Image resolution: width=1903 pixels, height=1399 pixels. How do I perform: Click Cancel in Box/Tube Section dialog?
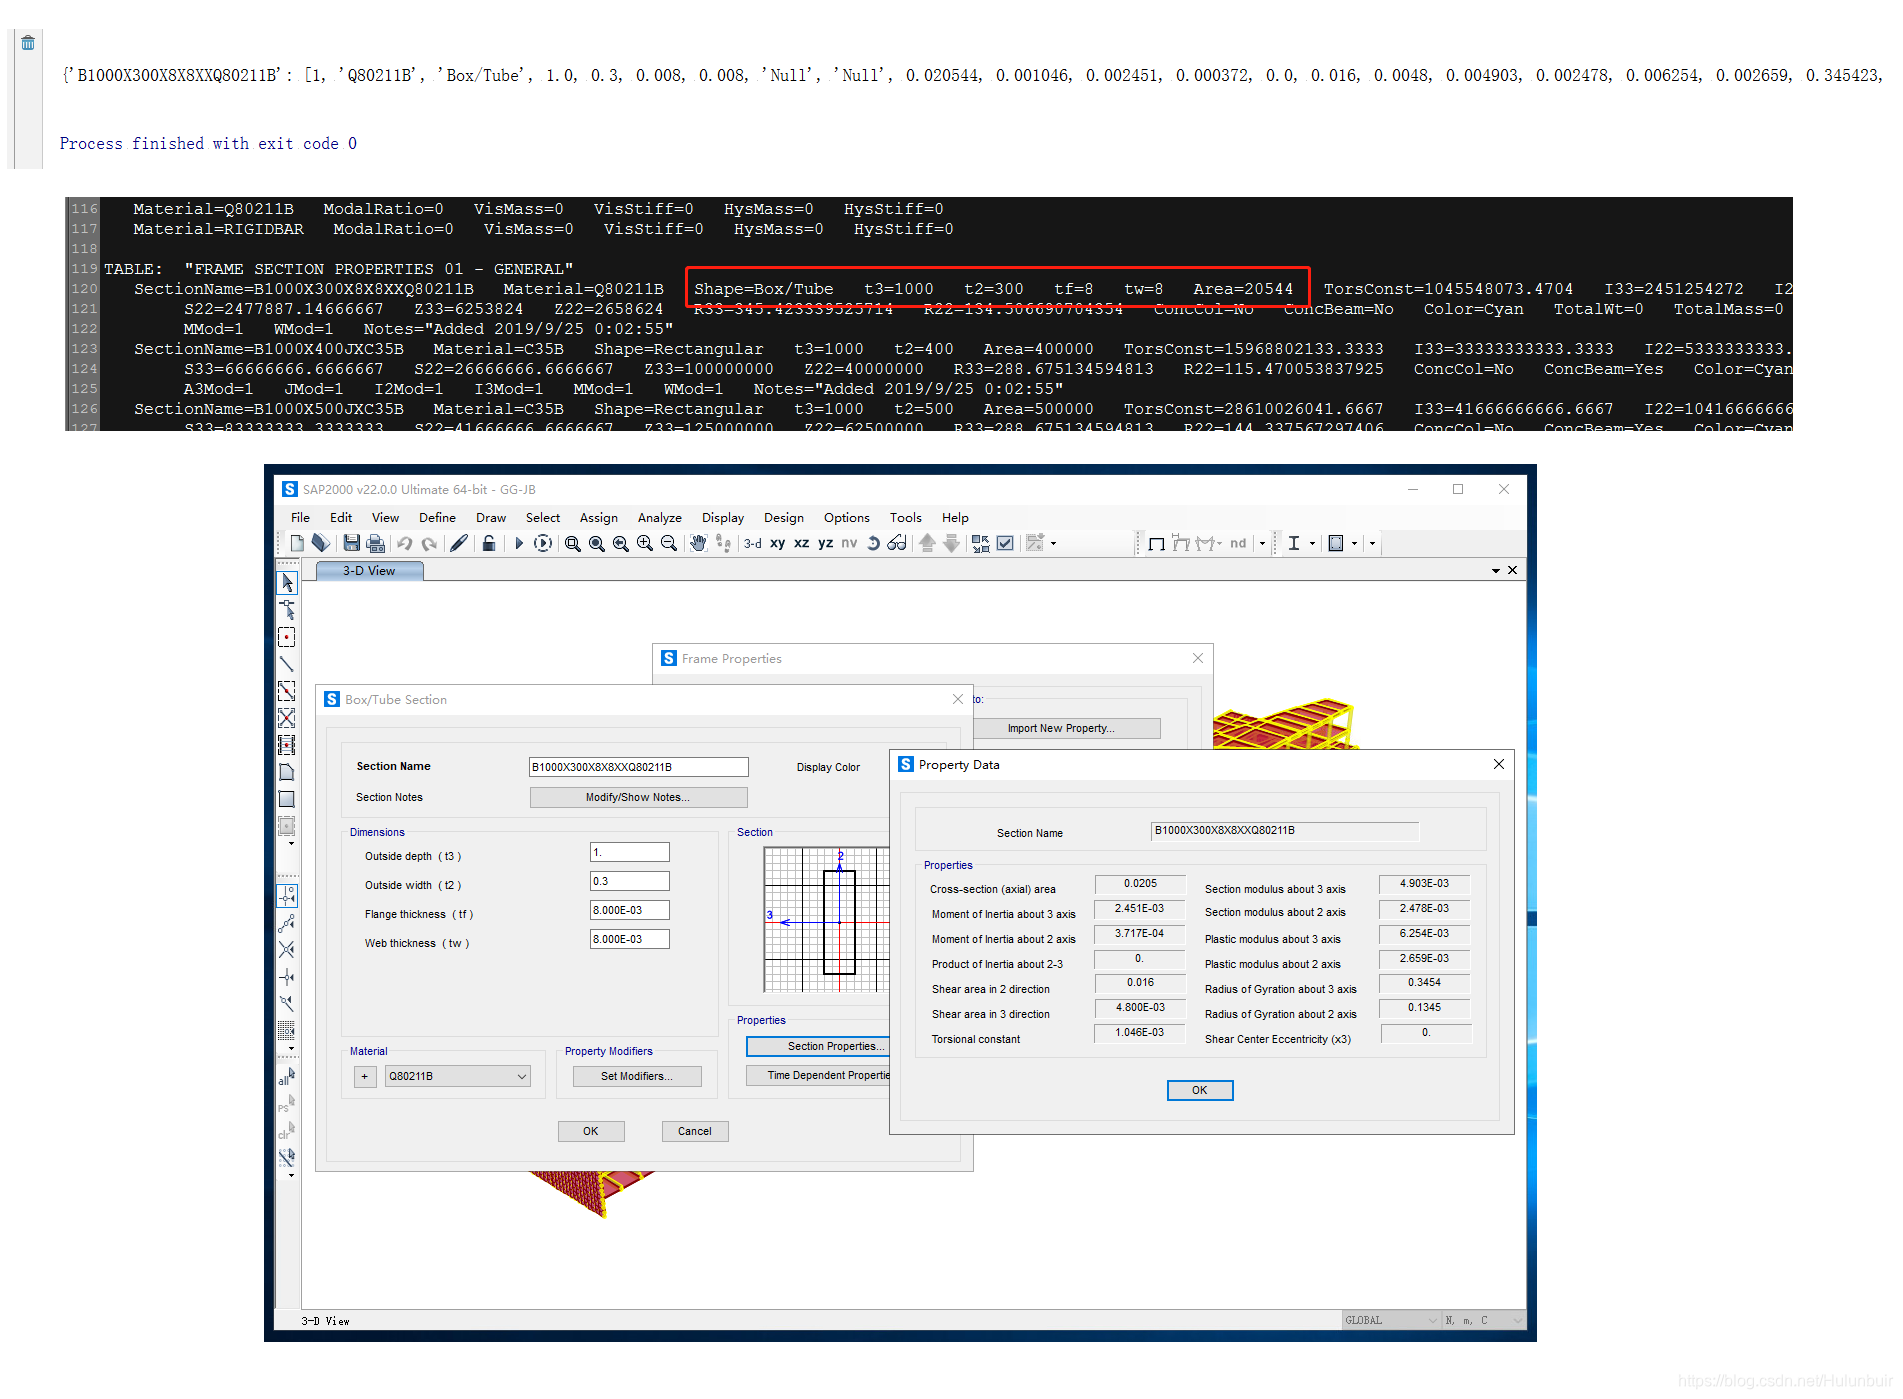[695, 1131]
